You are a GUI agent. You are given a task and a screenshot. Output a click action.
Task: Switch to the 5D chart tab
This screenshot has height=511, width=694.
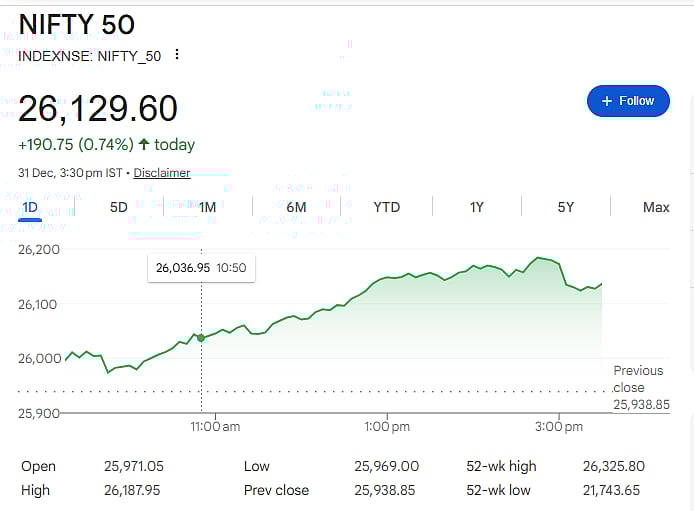(x=118, y=207)
